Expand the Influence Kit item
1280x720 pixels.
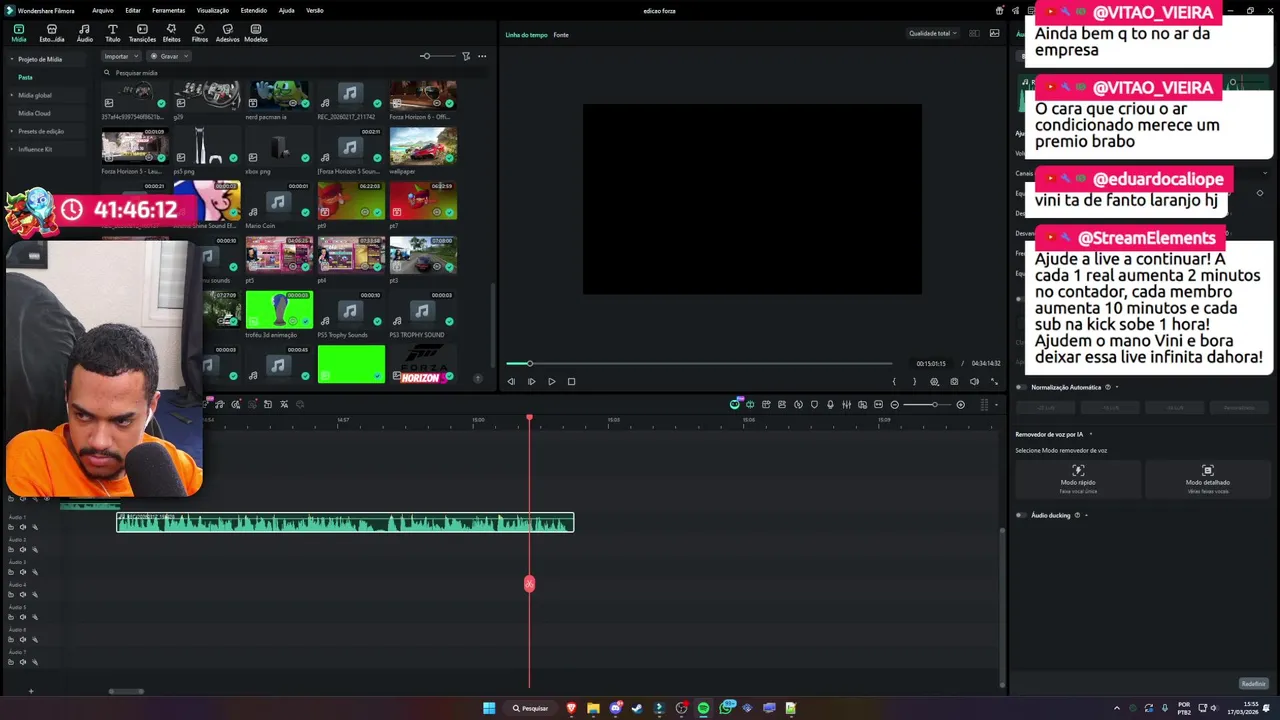12,149
